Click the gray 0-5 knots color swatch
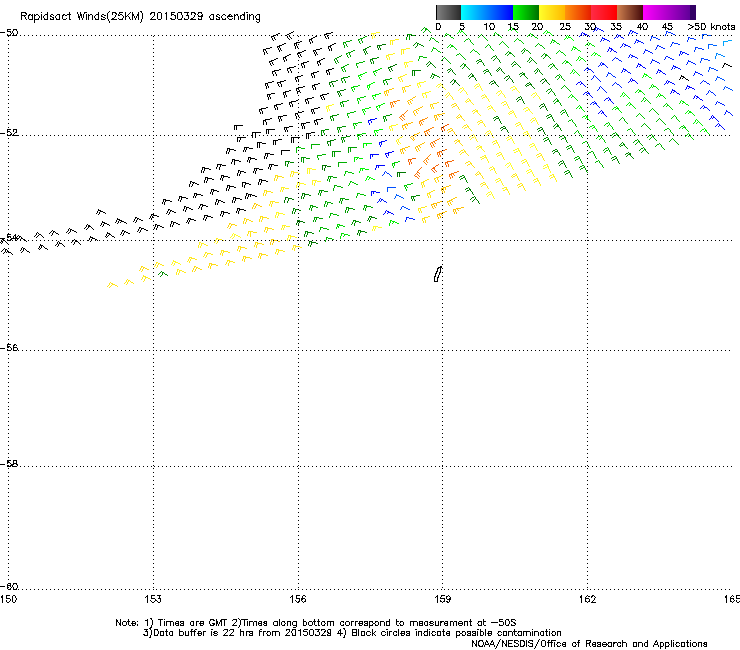The width and height of the screenshot is (740, 650). coord(448,12)
